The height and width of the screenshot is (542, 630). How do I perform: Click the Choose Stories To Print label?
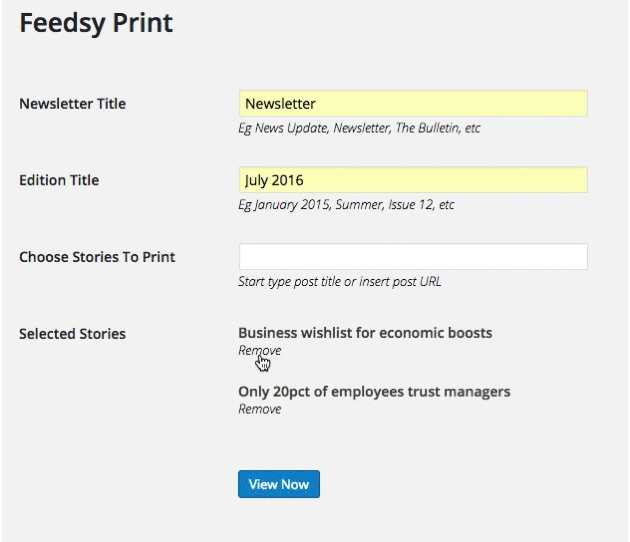point(97,257)
